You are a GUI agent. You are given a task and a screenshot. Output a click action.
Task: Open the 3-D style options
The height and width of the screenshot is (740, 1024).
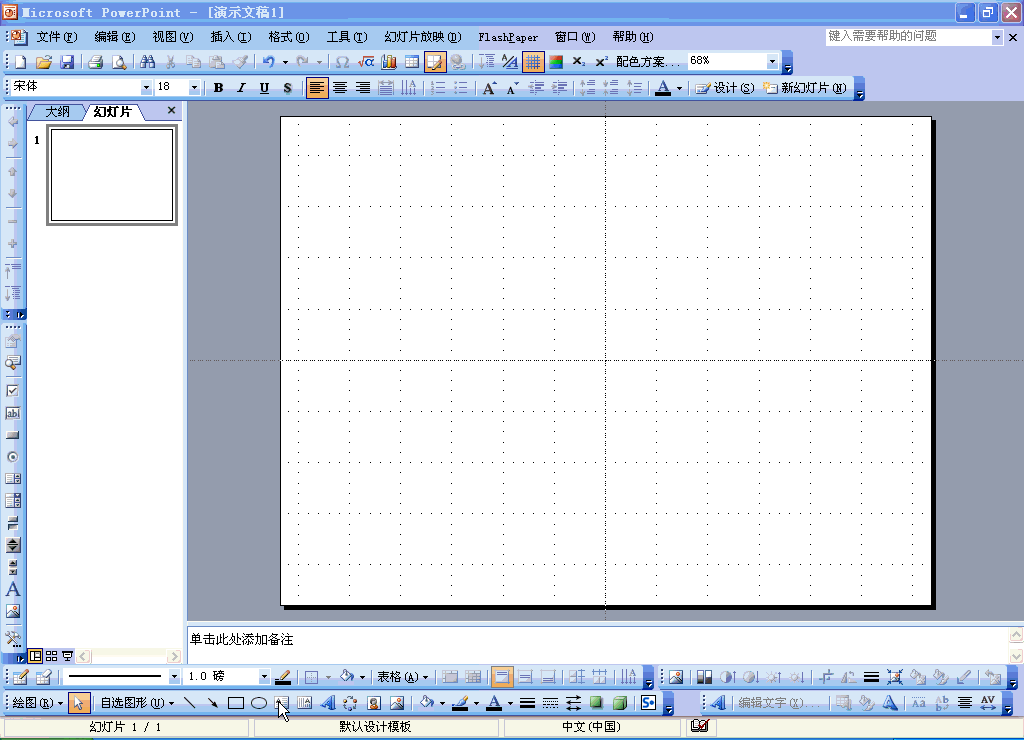click(620, 703)
